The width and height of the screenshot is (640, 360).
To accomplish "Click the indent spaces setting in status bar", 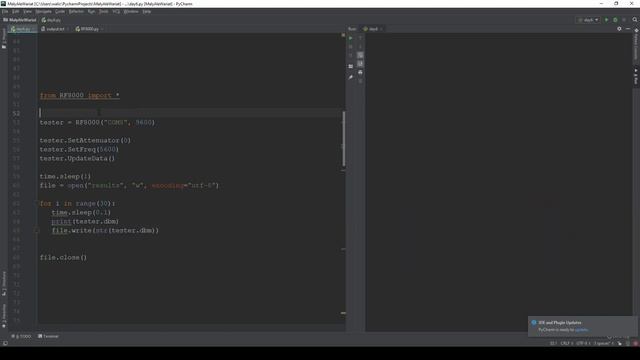I will [603, 343].
